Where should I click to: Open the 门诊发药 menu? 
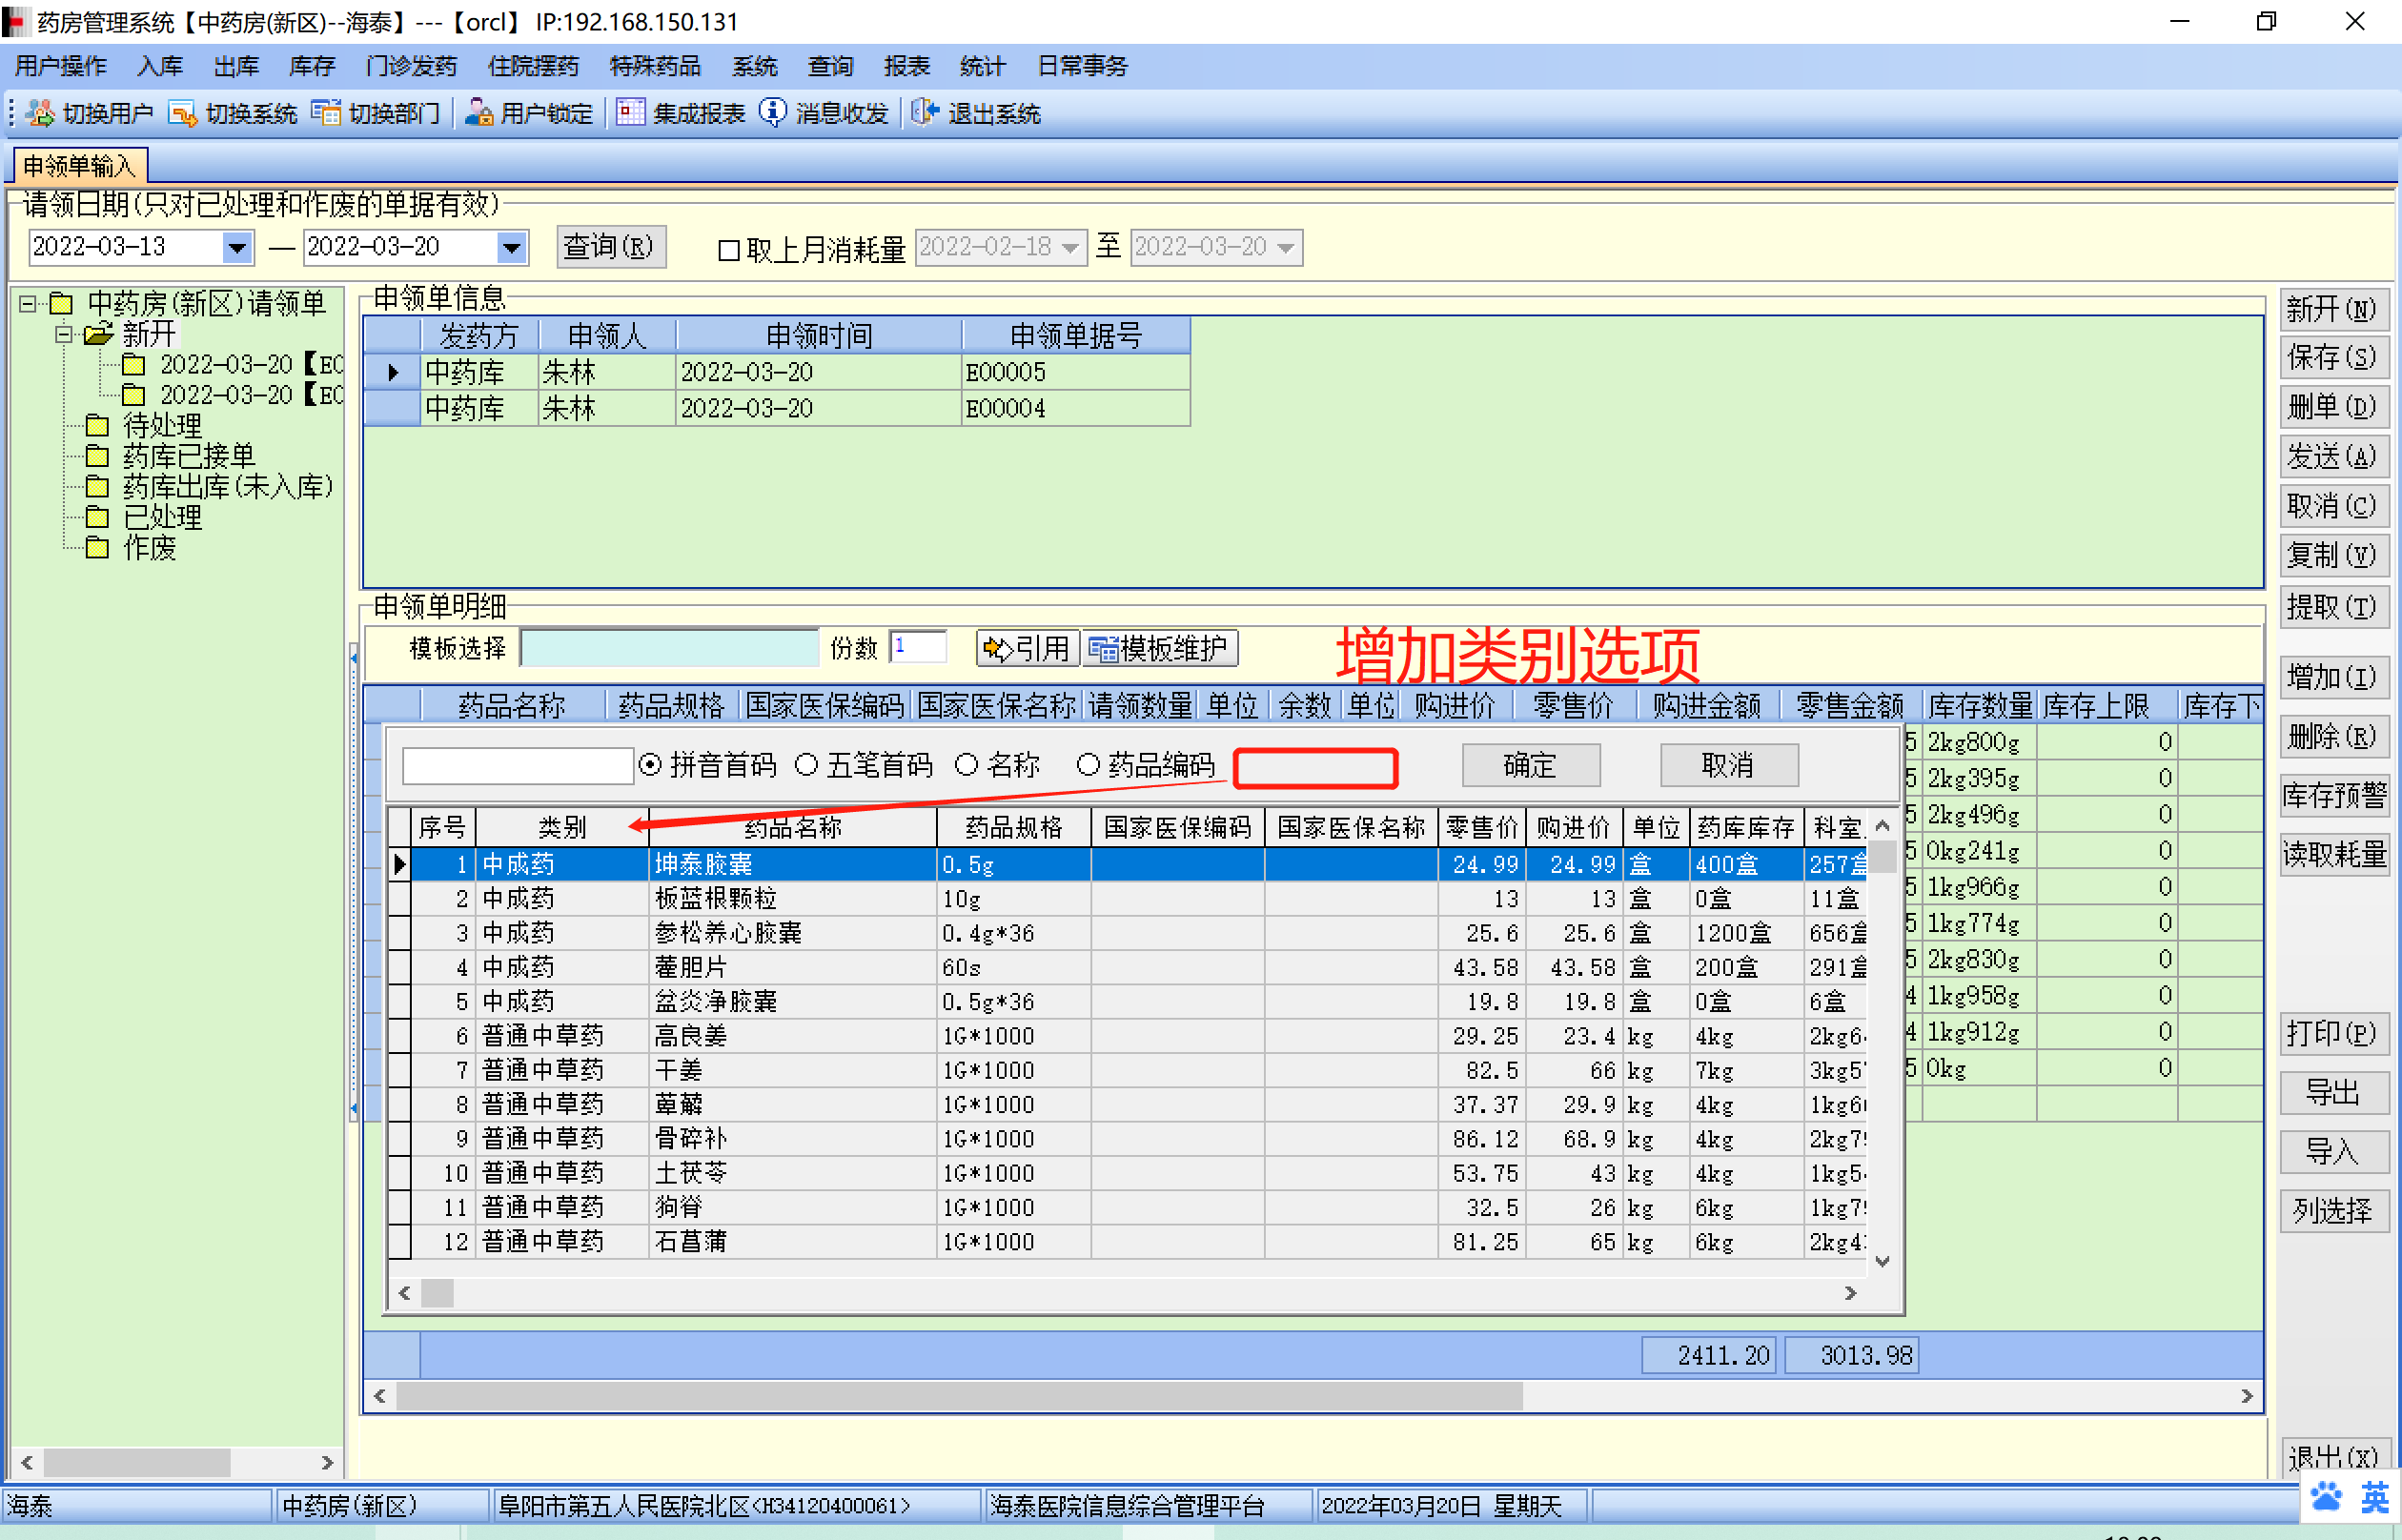click(x=411, y=66)
